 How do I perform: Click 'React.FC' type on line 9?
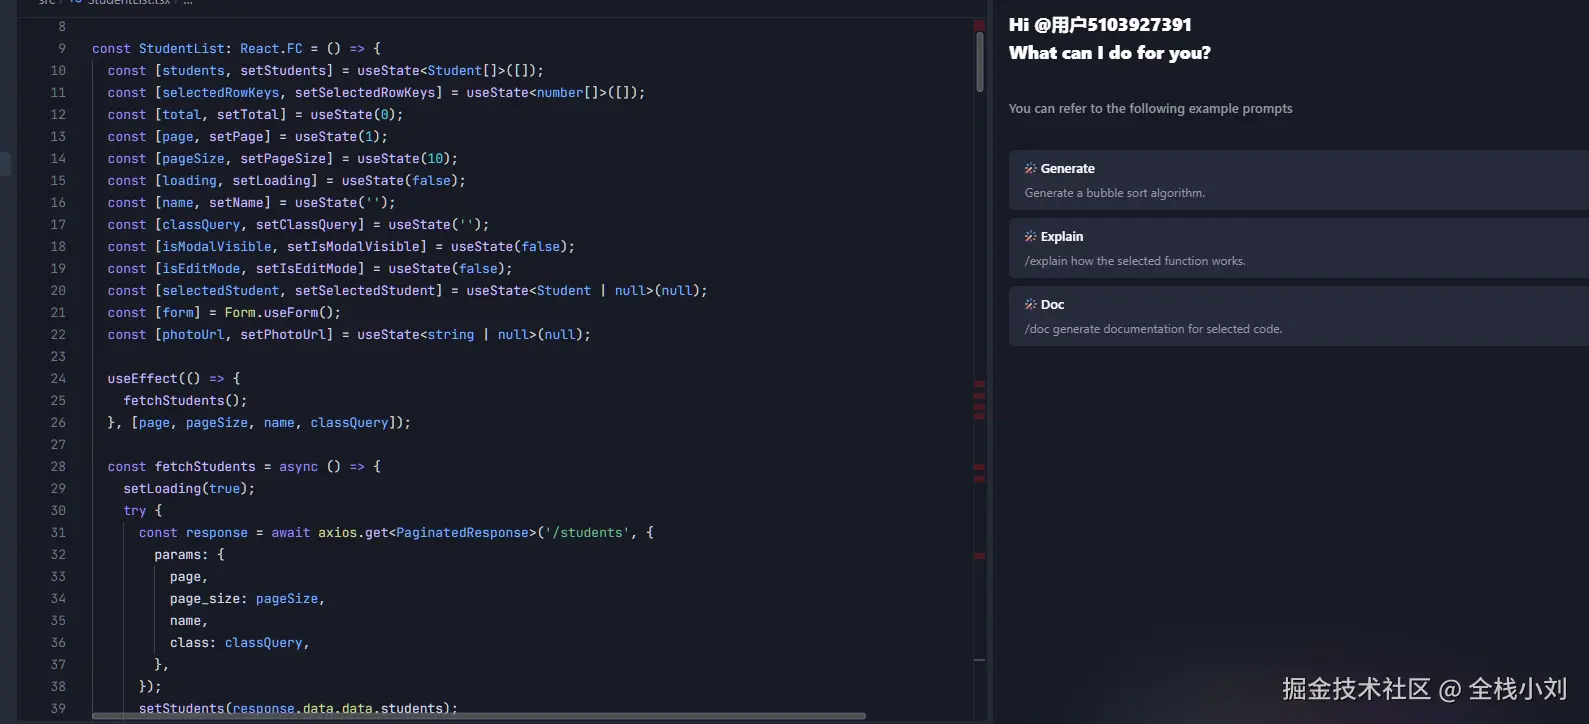271,48
